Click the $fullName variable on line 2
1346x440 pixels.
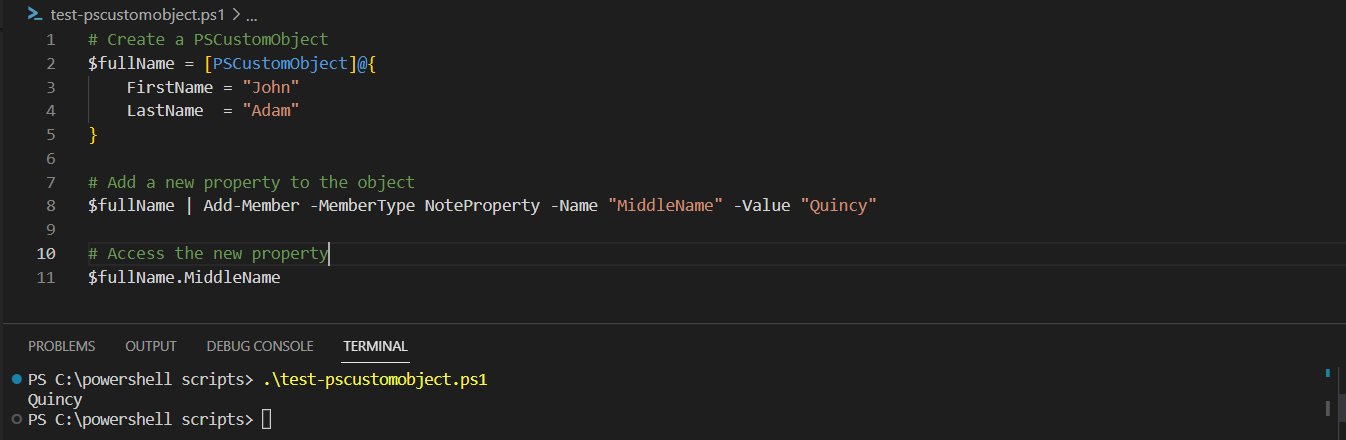click(x=131, y=64)
